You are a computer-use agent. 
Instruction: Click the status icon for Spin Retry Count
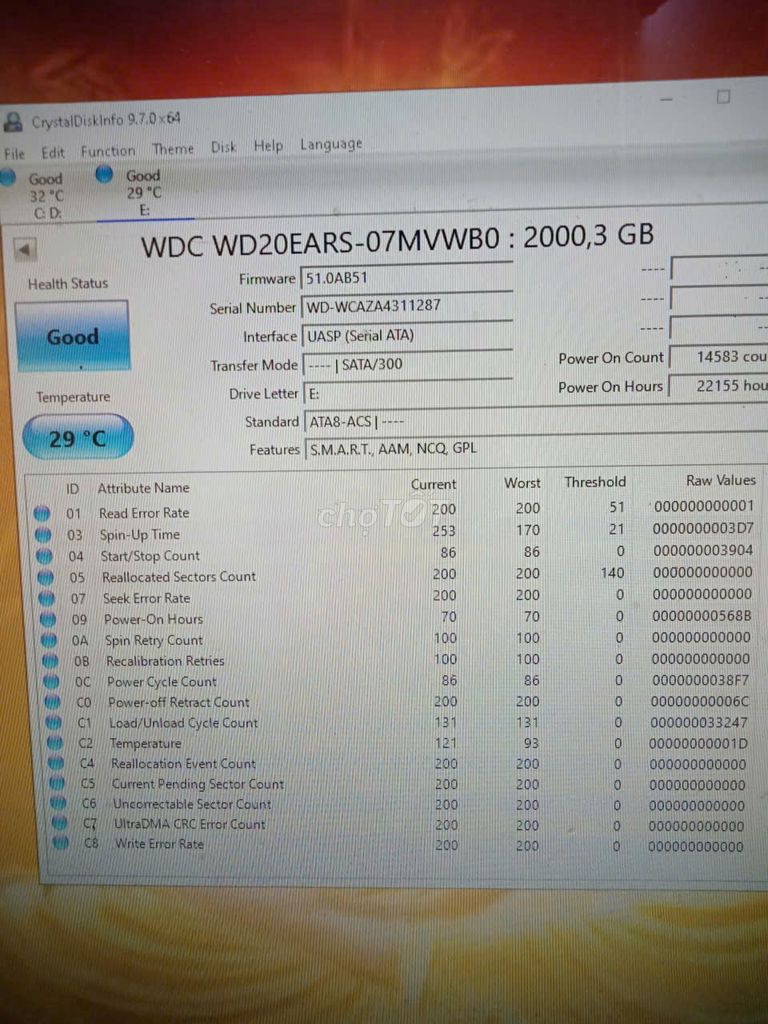pyautogui.click(x=50, y=641)
